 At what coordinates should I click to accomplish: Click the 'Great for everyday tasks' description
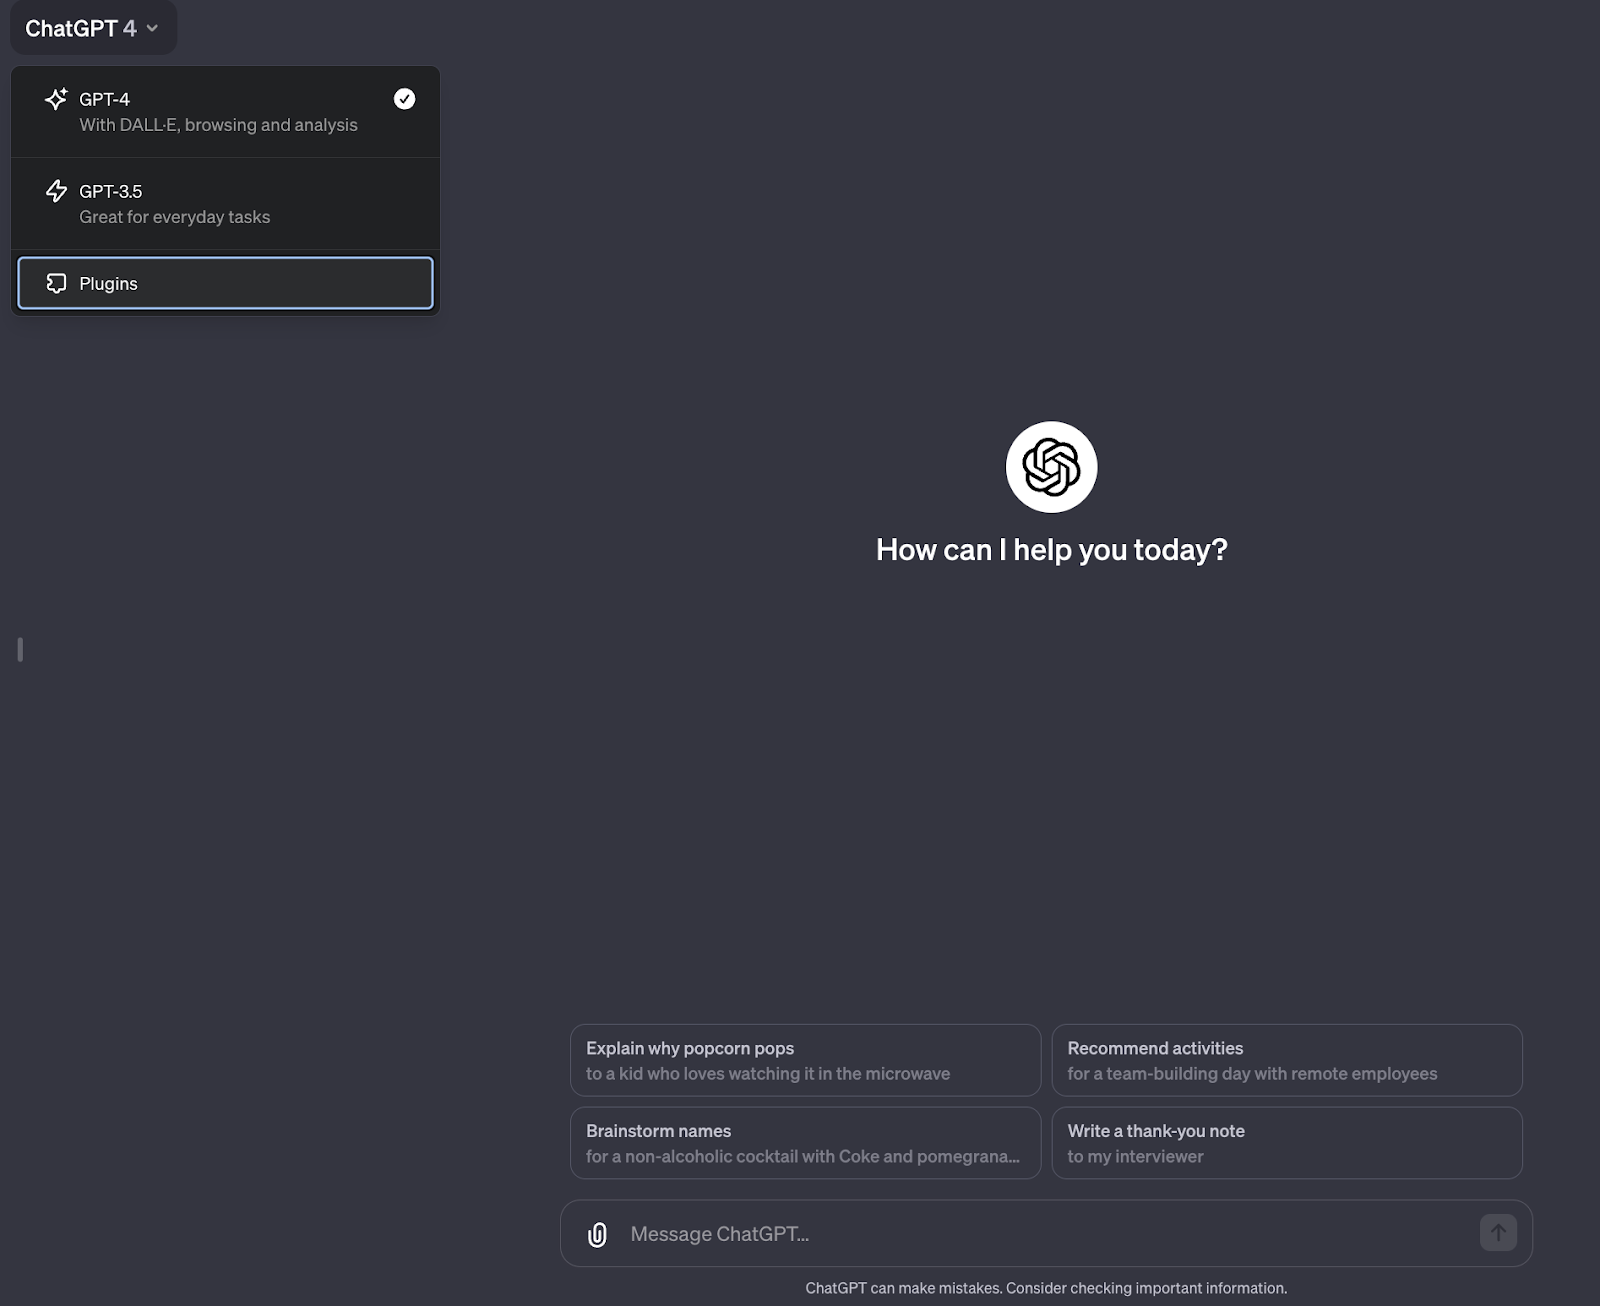pos(175,217)
